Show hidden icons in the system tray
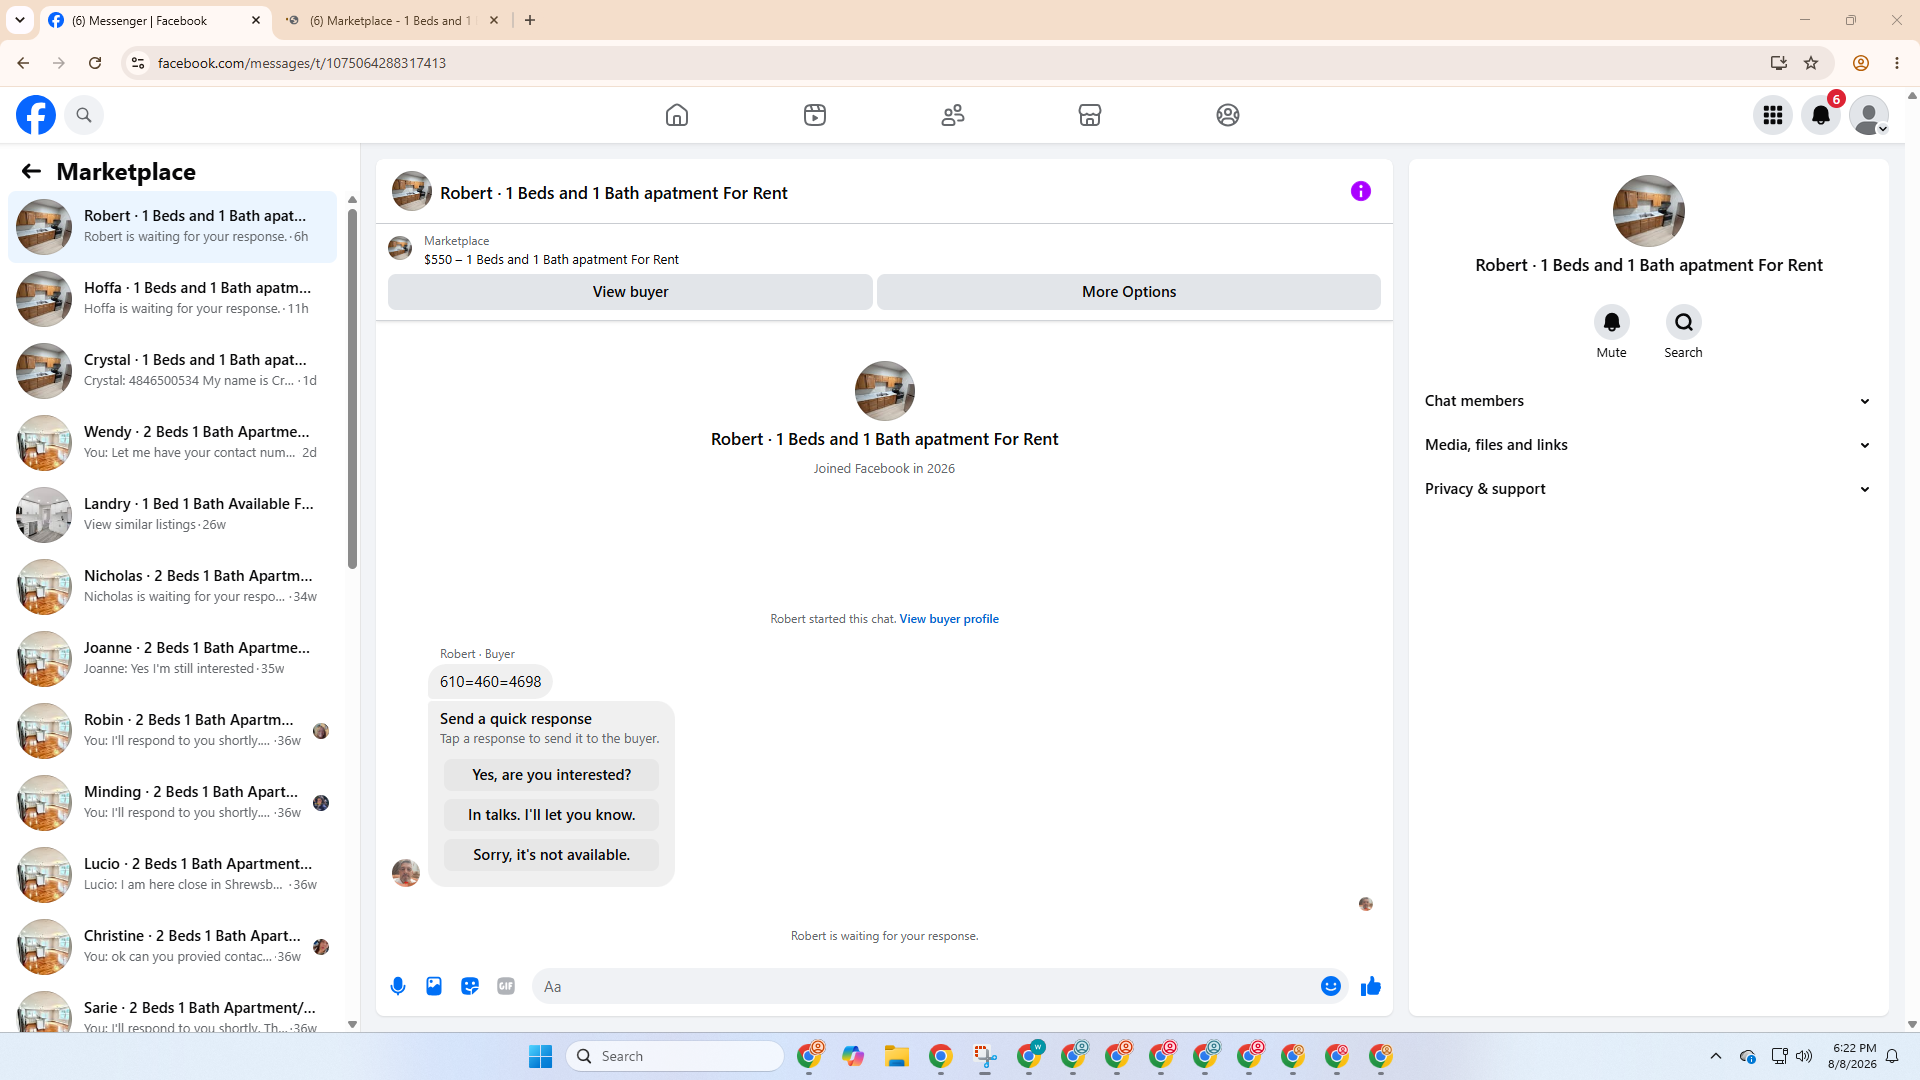This screenshot has height=1080, width=1920. 1716,1056
